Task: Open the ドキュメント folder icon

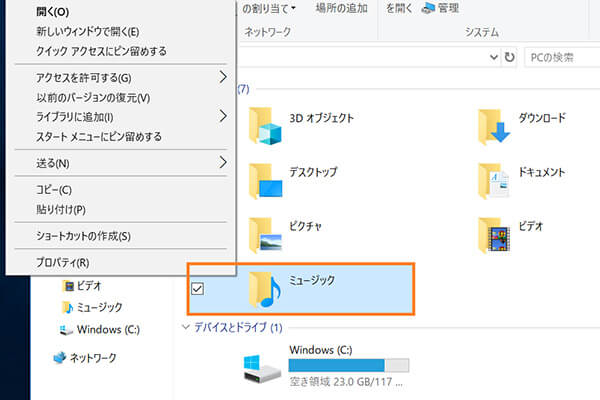Action: pos(494,181)
